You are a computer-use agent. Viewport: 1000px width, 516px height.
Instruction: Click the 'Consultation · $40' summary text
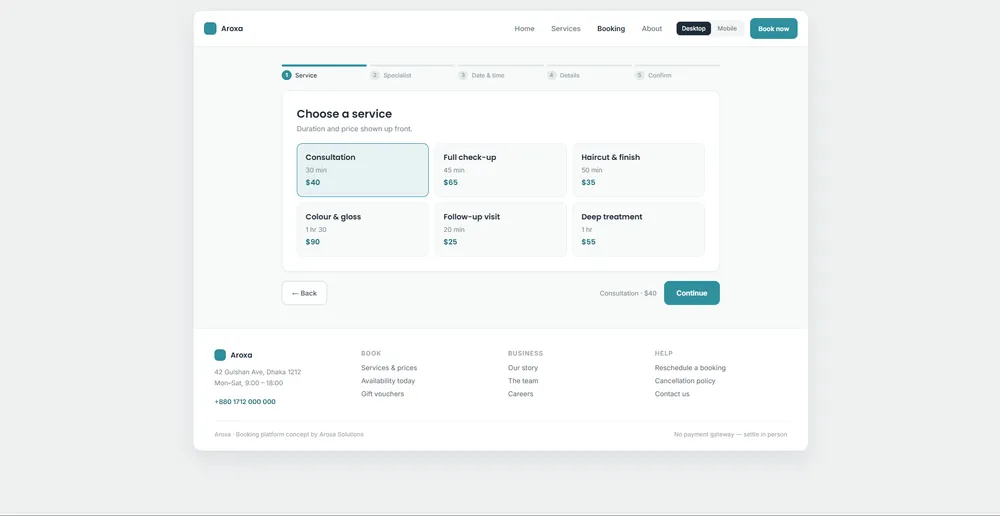pos(628,293)
